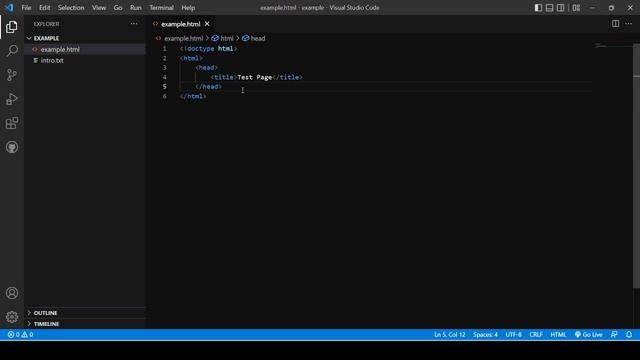The width and height of the screenshot is (640, 360).
Task: Click the opening <head> tag
Action: [x=207, y=68]
